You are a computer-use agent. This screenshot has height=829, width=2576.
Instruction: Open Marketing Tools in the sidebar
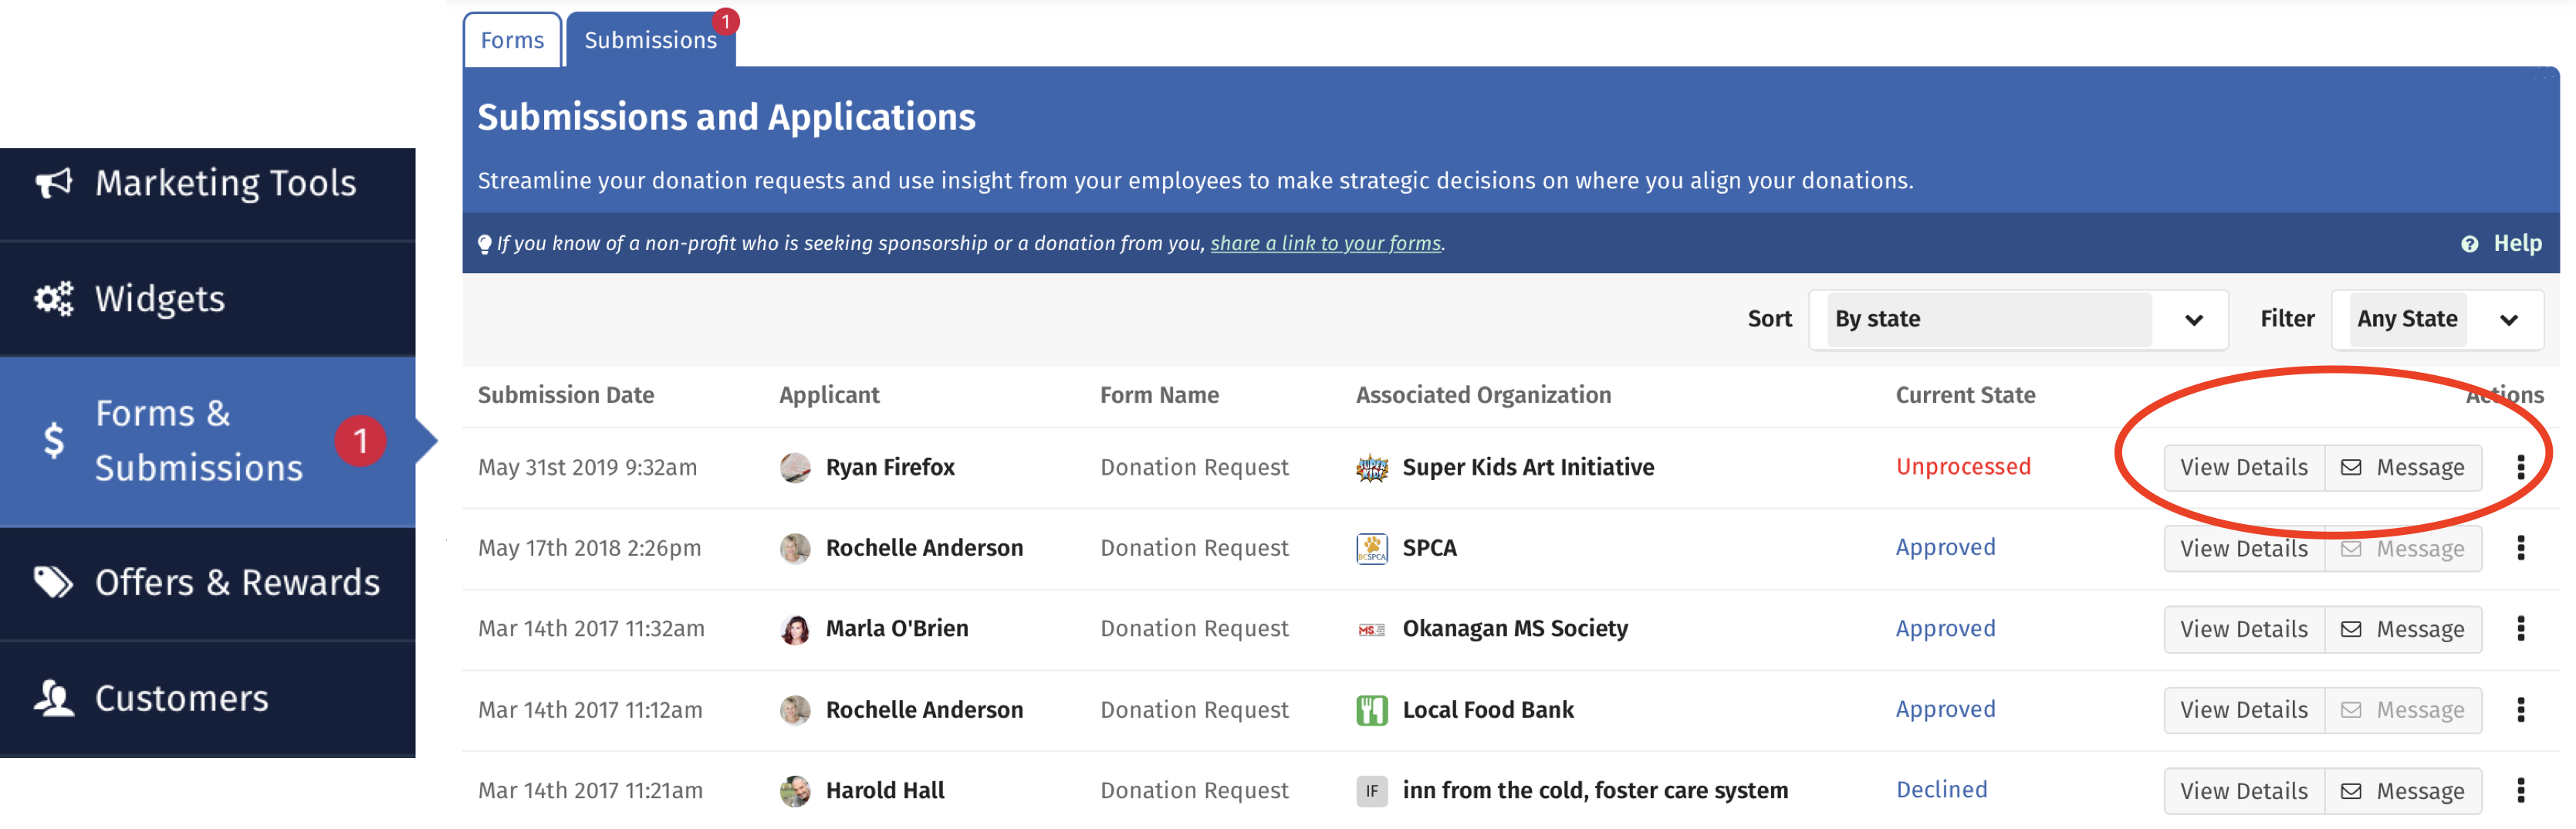(207, 194)
